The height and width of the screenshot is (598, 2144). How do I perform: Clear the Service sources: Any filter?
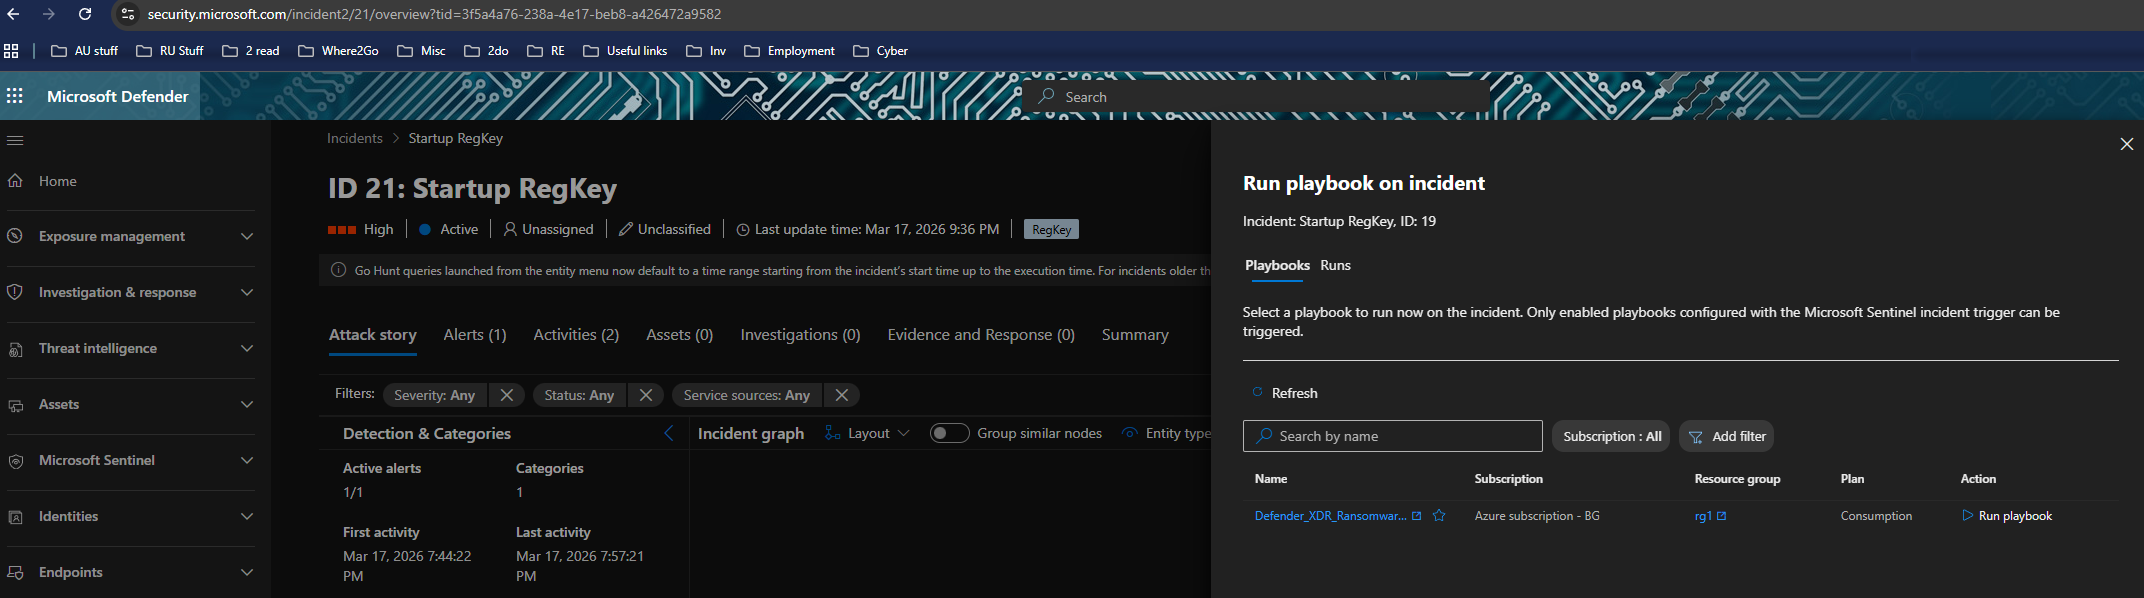[842, 395]
